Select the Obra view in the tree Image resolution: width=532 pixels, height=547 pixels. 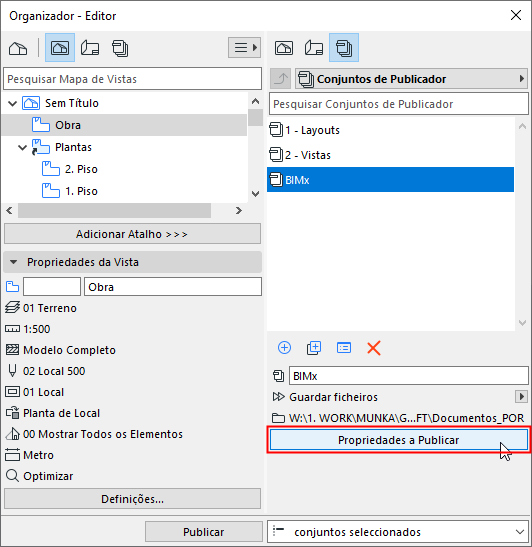[124, 125]
